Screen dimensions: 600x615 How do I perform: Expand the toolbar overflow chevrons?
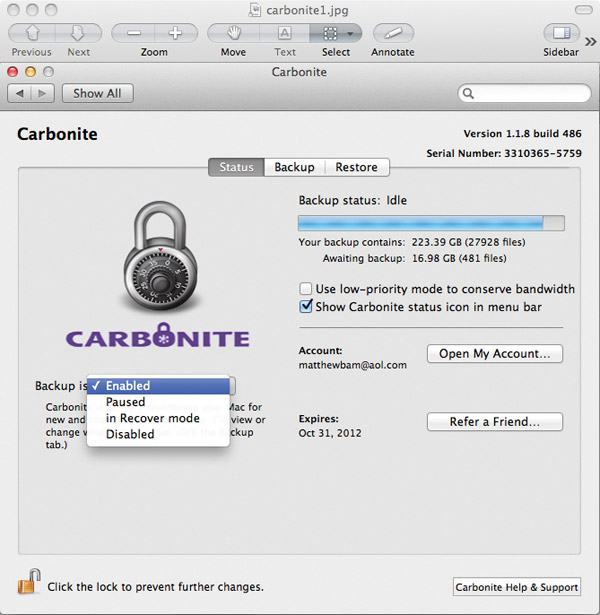(591, 41)
